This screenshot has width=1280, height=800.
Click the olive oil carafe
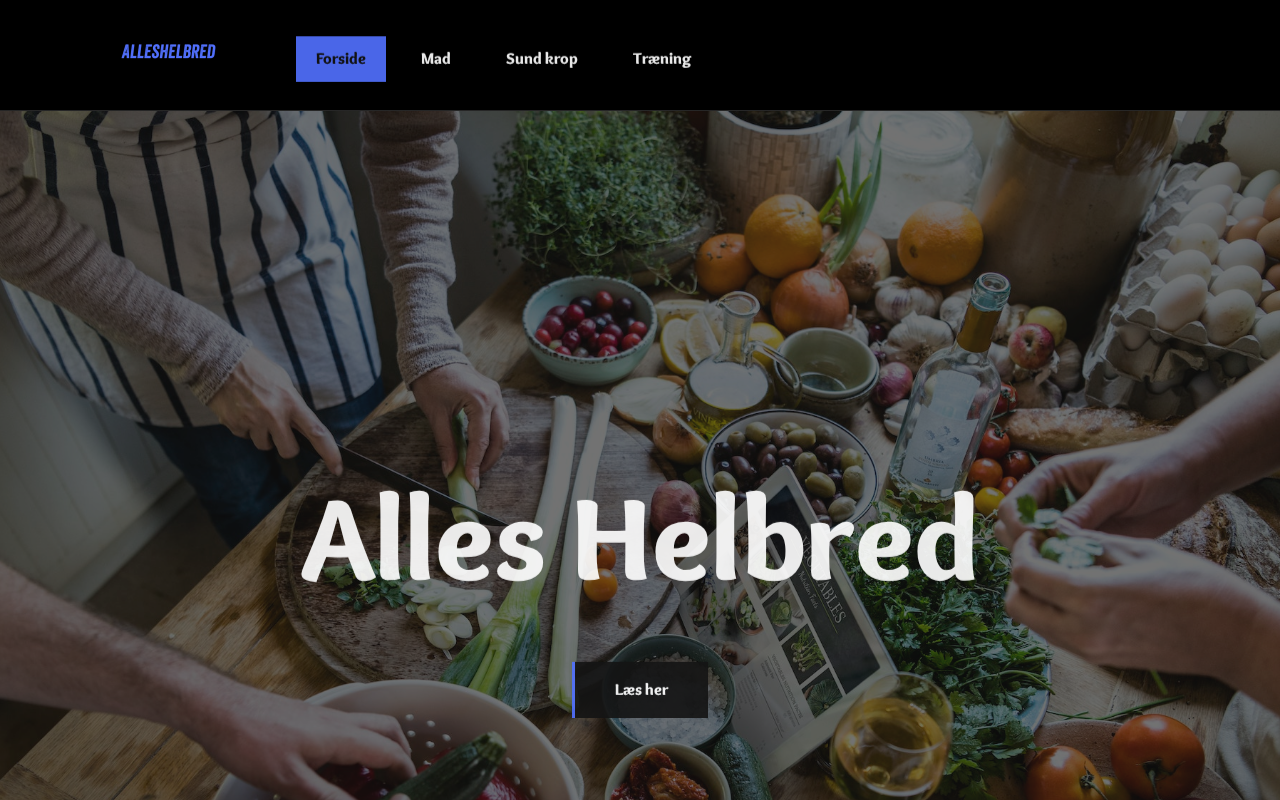click(x=730, y=362)
